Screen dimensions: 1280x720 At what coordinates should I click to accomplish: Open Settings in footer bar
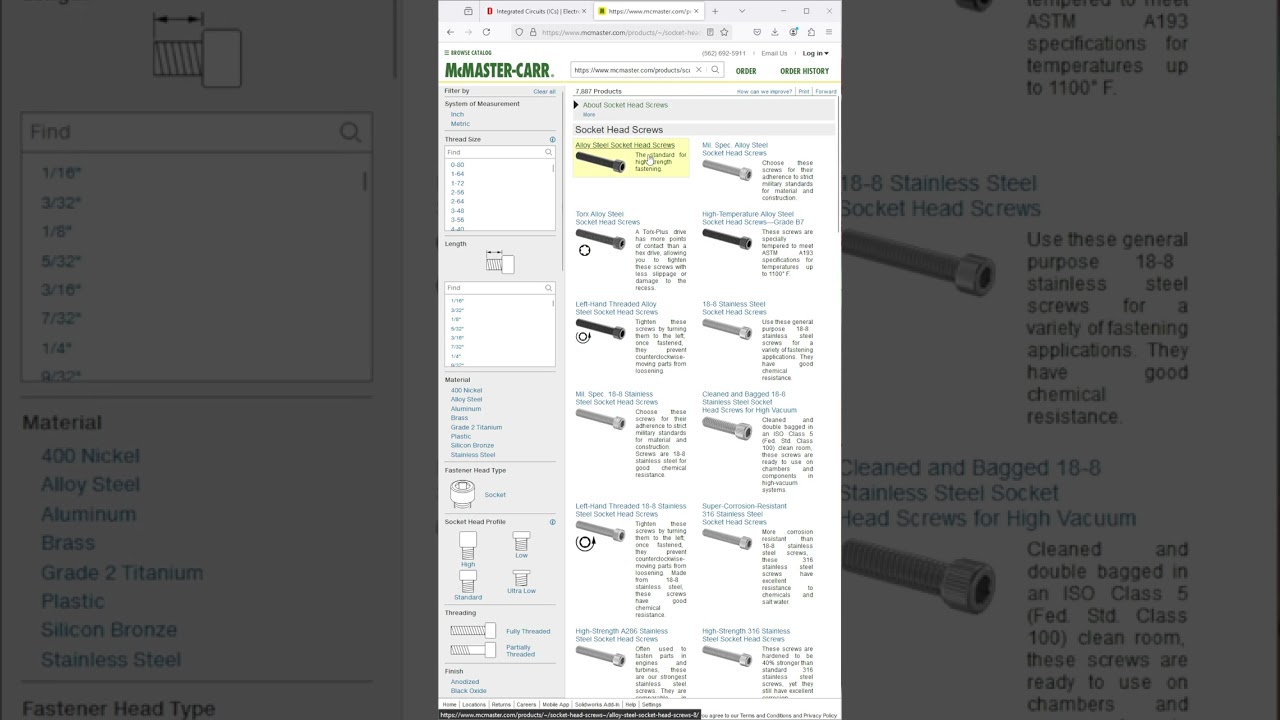(x=651, y=705)
